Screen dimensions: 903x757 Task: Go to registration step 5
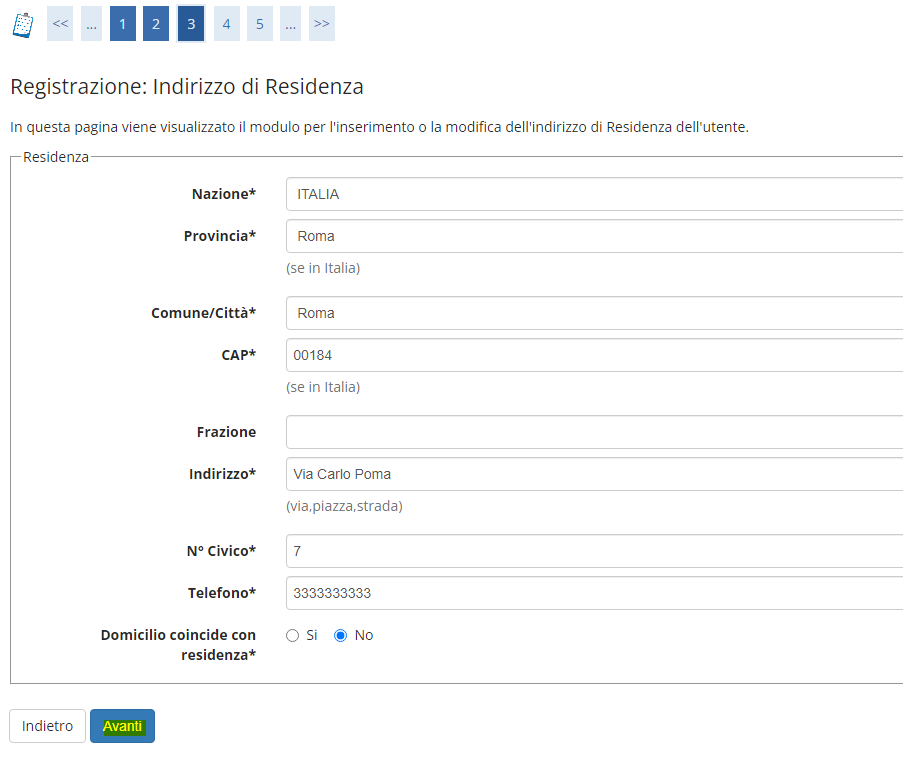point(260,24)
